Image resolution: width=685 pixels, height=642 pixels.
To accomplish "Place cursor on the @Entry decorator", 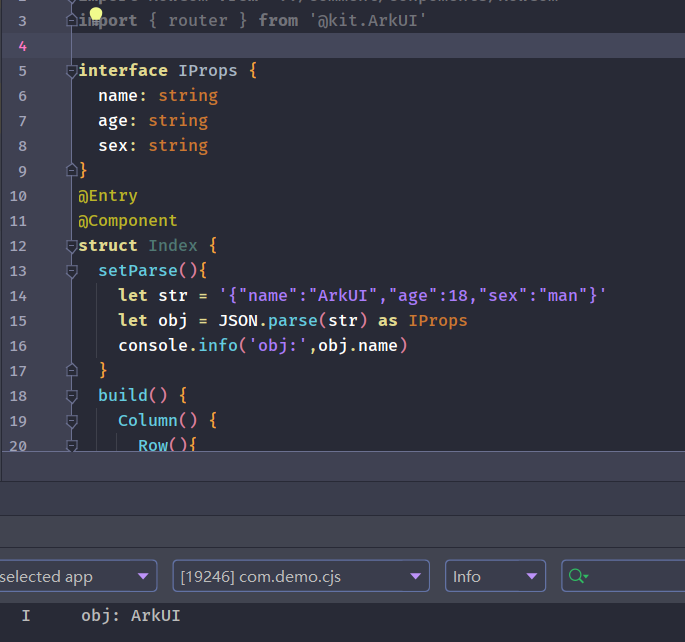I will 108,196.
